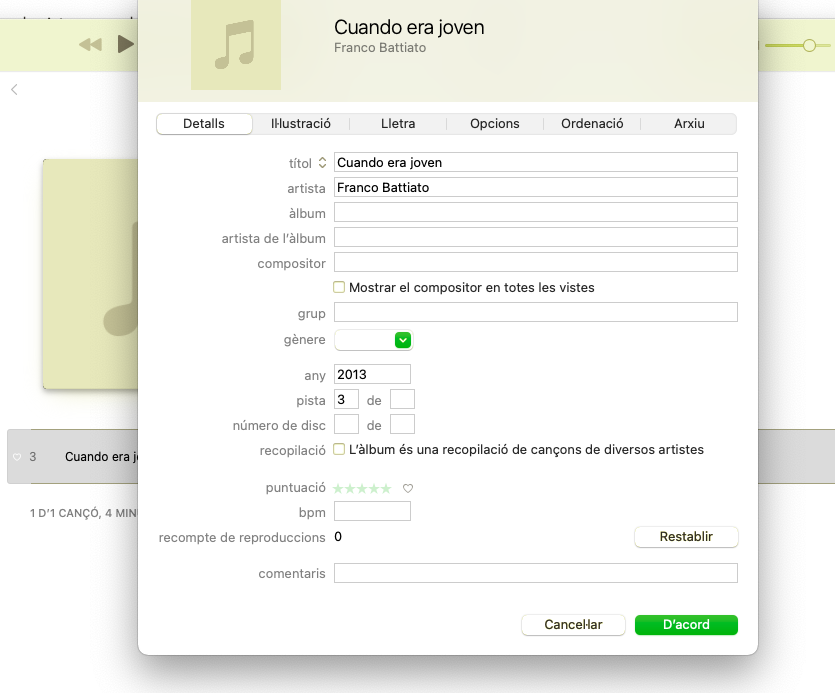Set the star rating in puntuació
The height and width of the screenshot is (693, 835).
pos(362,489)
